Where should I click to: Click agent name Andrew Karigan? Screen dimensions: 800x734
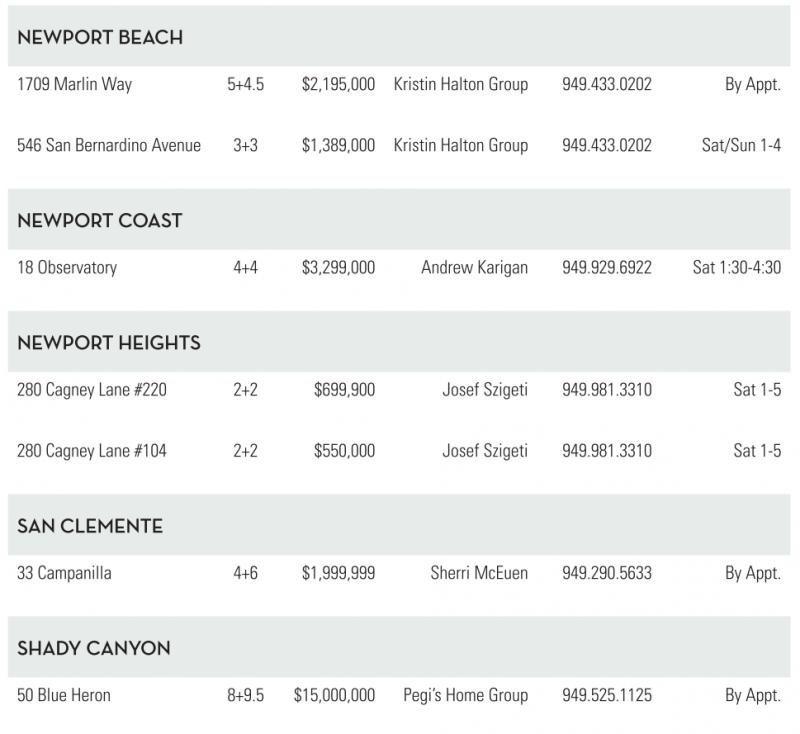[x=474, y=268]
